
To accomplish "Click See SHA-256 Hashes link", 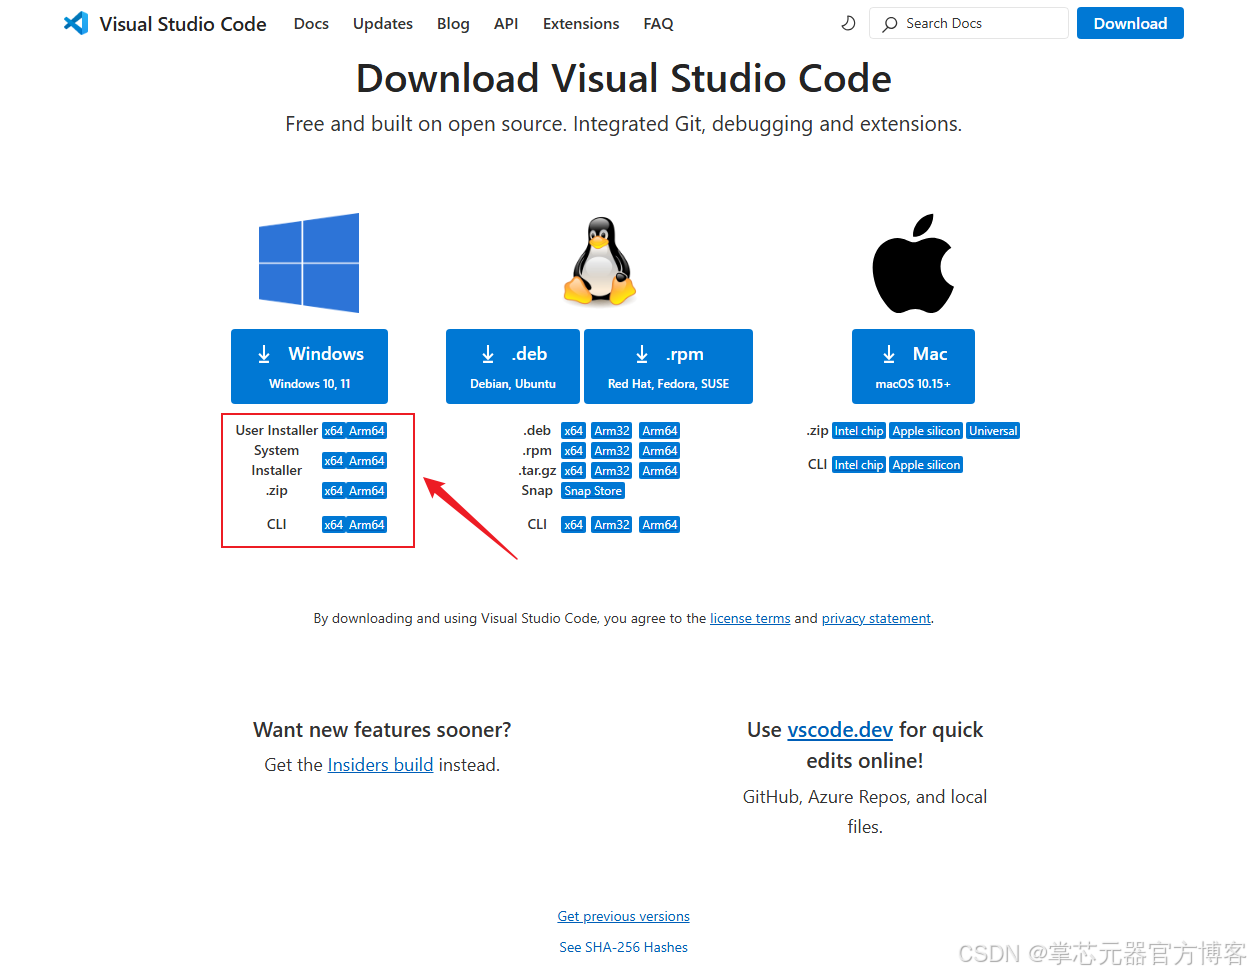I will (624, 947).
